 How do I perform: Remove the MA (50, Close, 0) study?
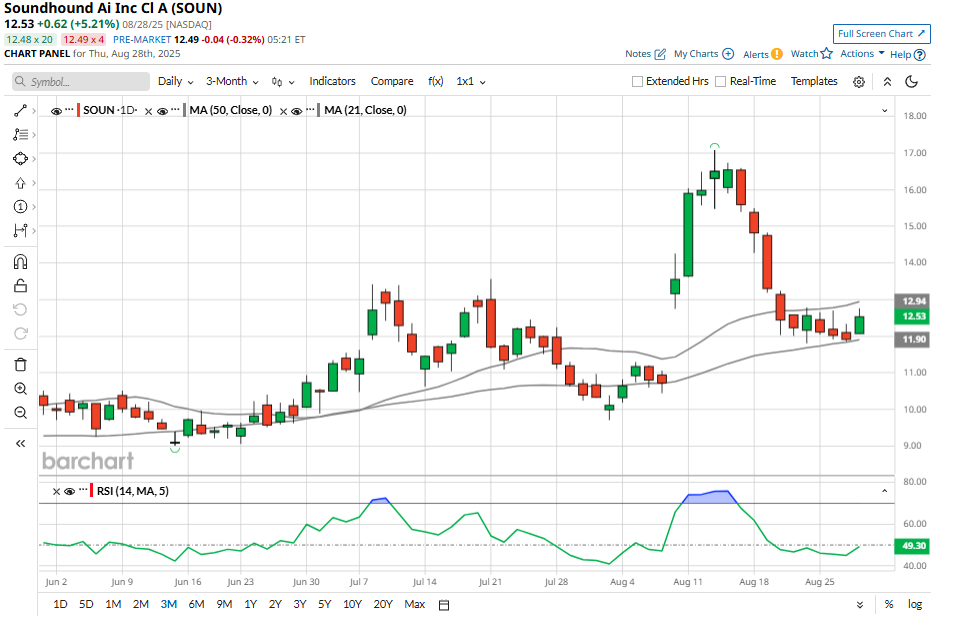click(148, 111)
